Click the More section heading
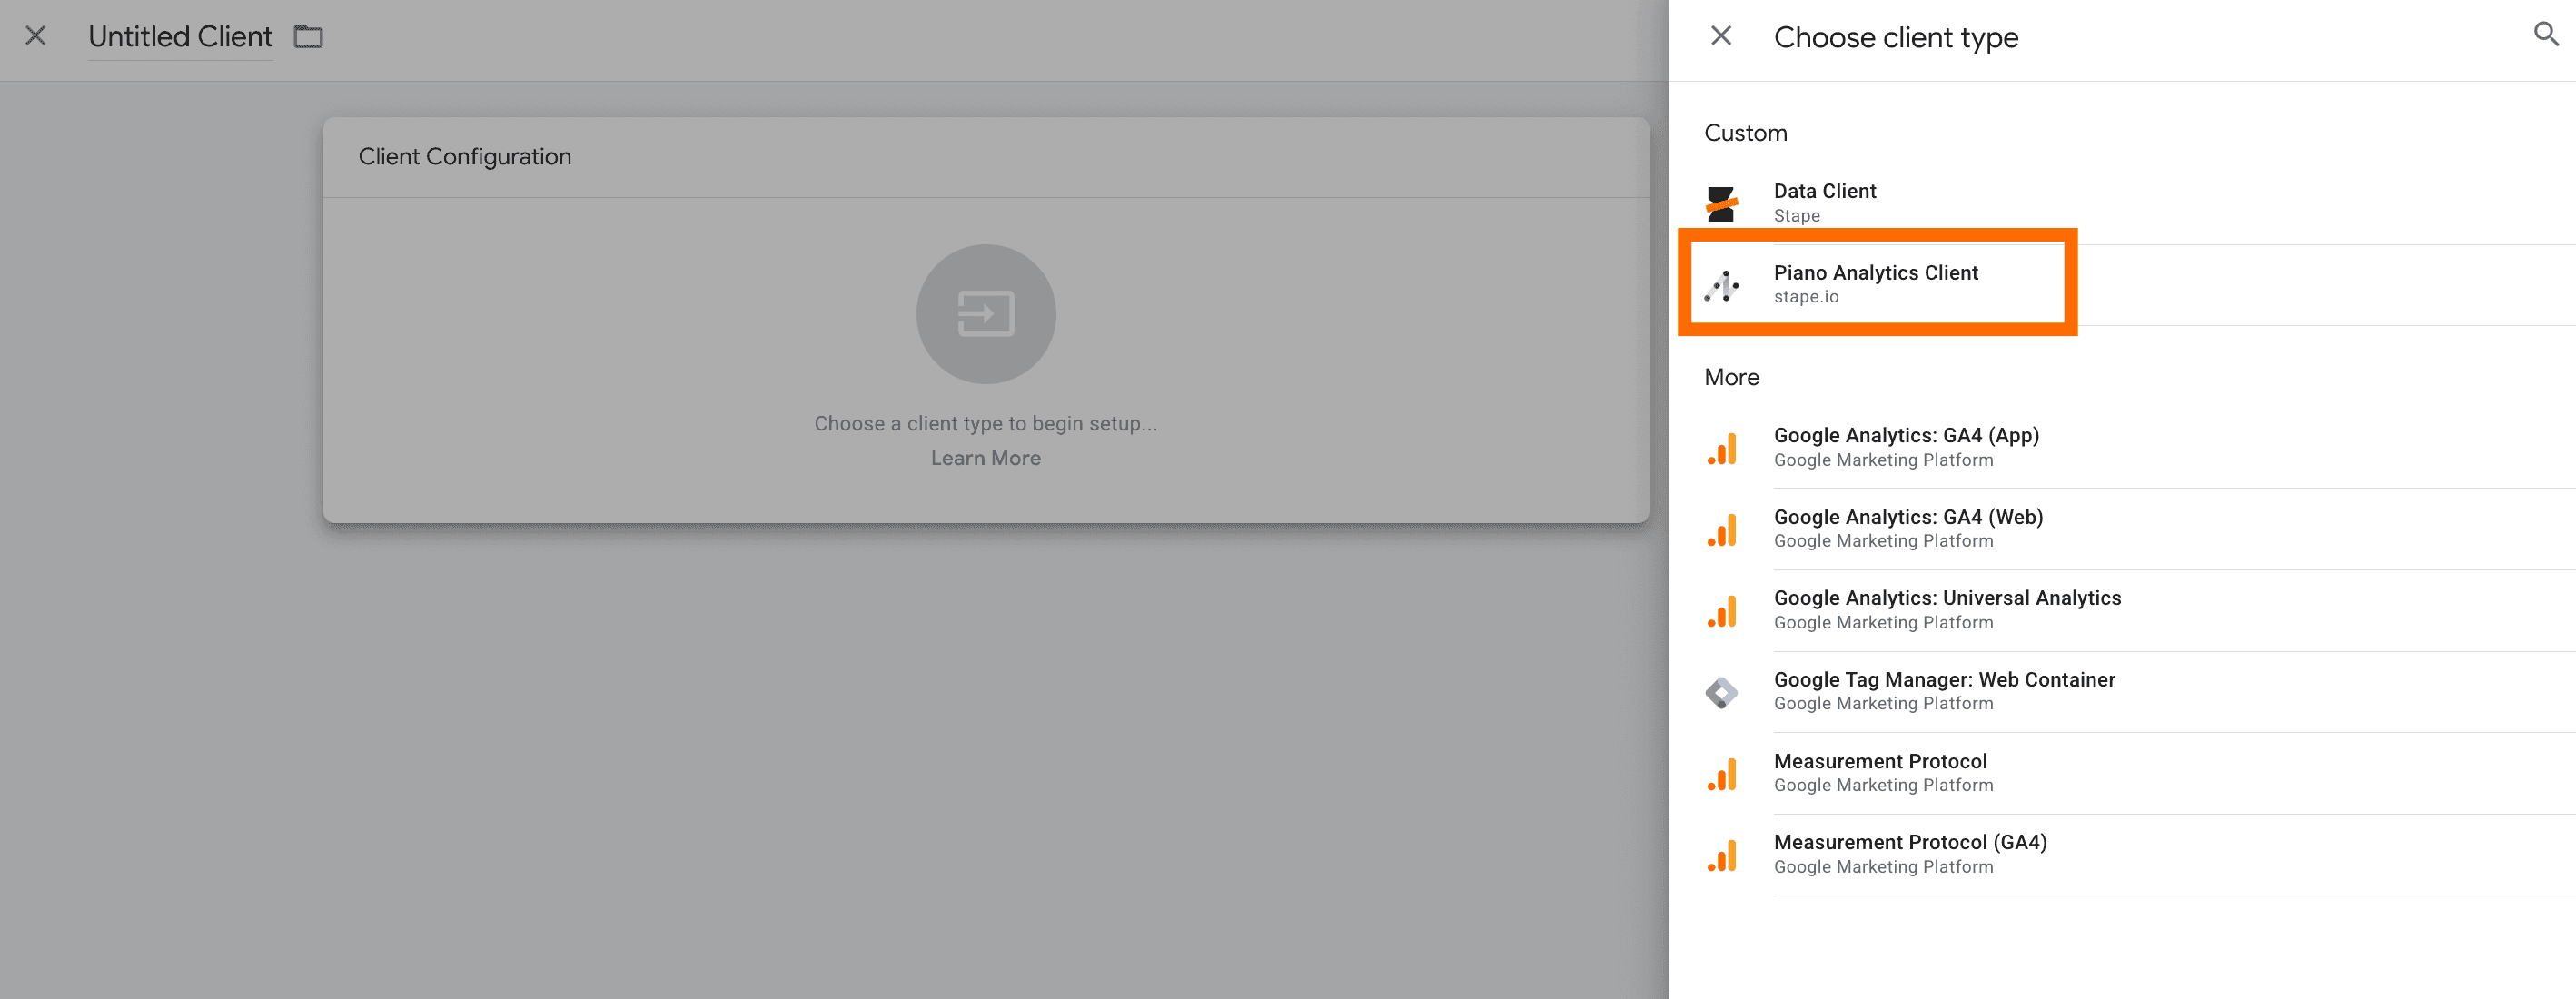Viewport: 2576px width, 999px height. tap(1731, 377)
